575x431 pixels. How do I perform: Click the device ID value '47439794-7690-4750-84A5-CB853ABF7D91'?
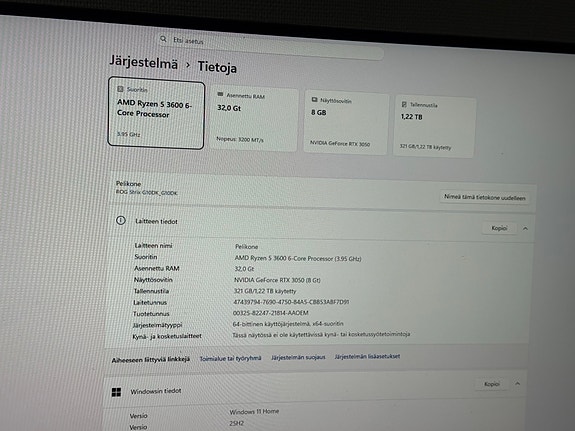[x=291, y=302]
